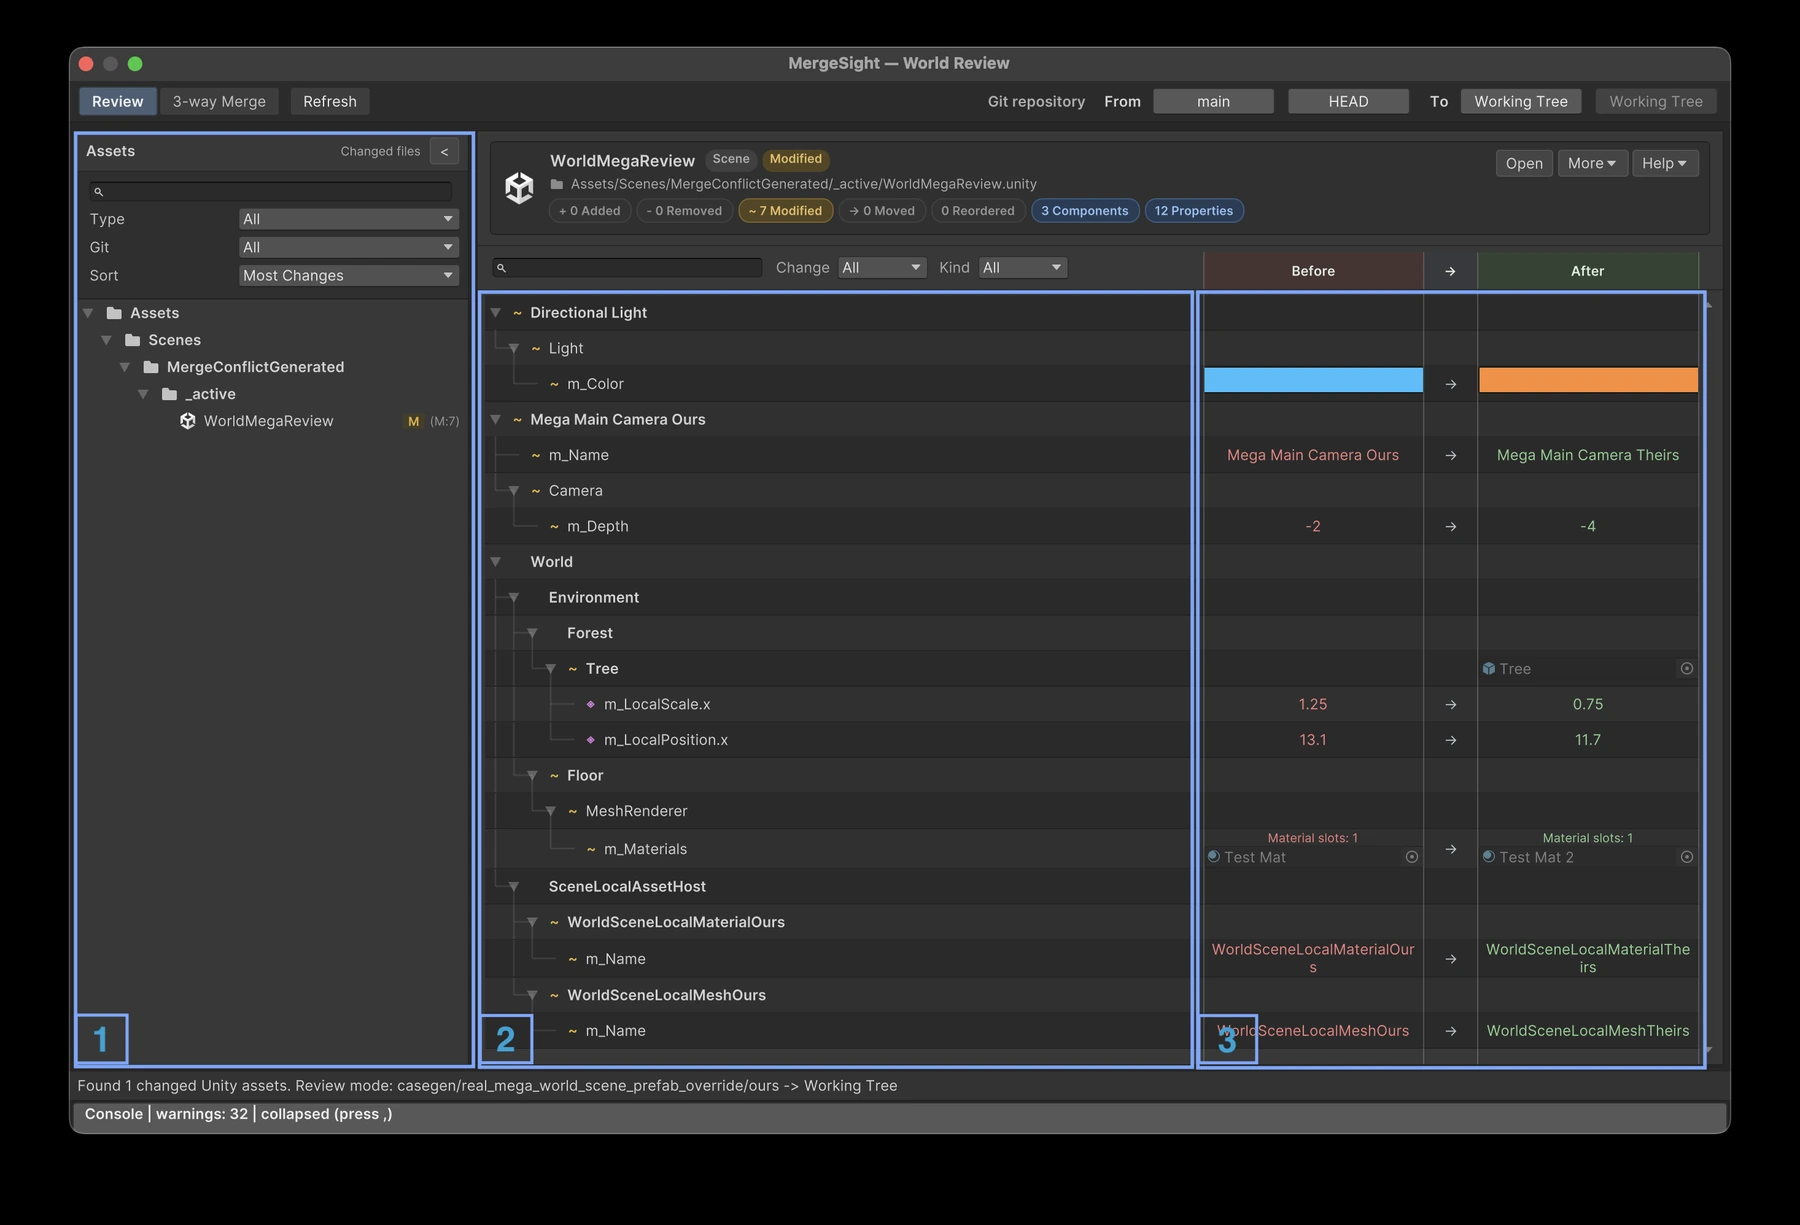
Task: Switch to the Review tab
Action: pos(118,101)
